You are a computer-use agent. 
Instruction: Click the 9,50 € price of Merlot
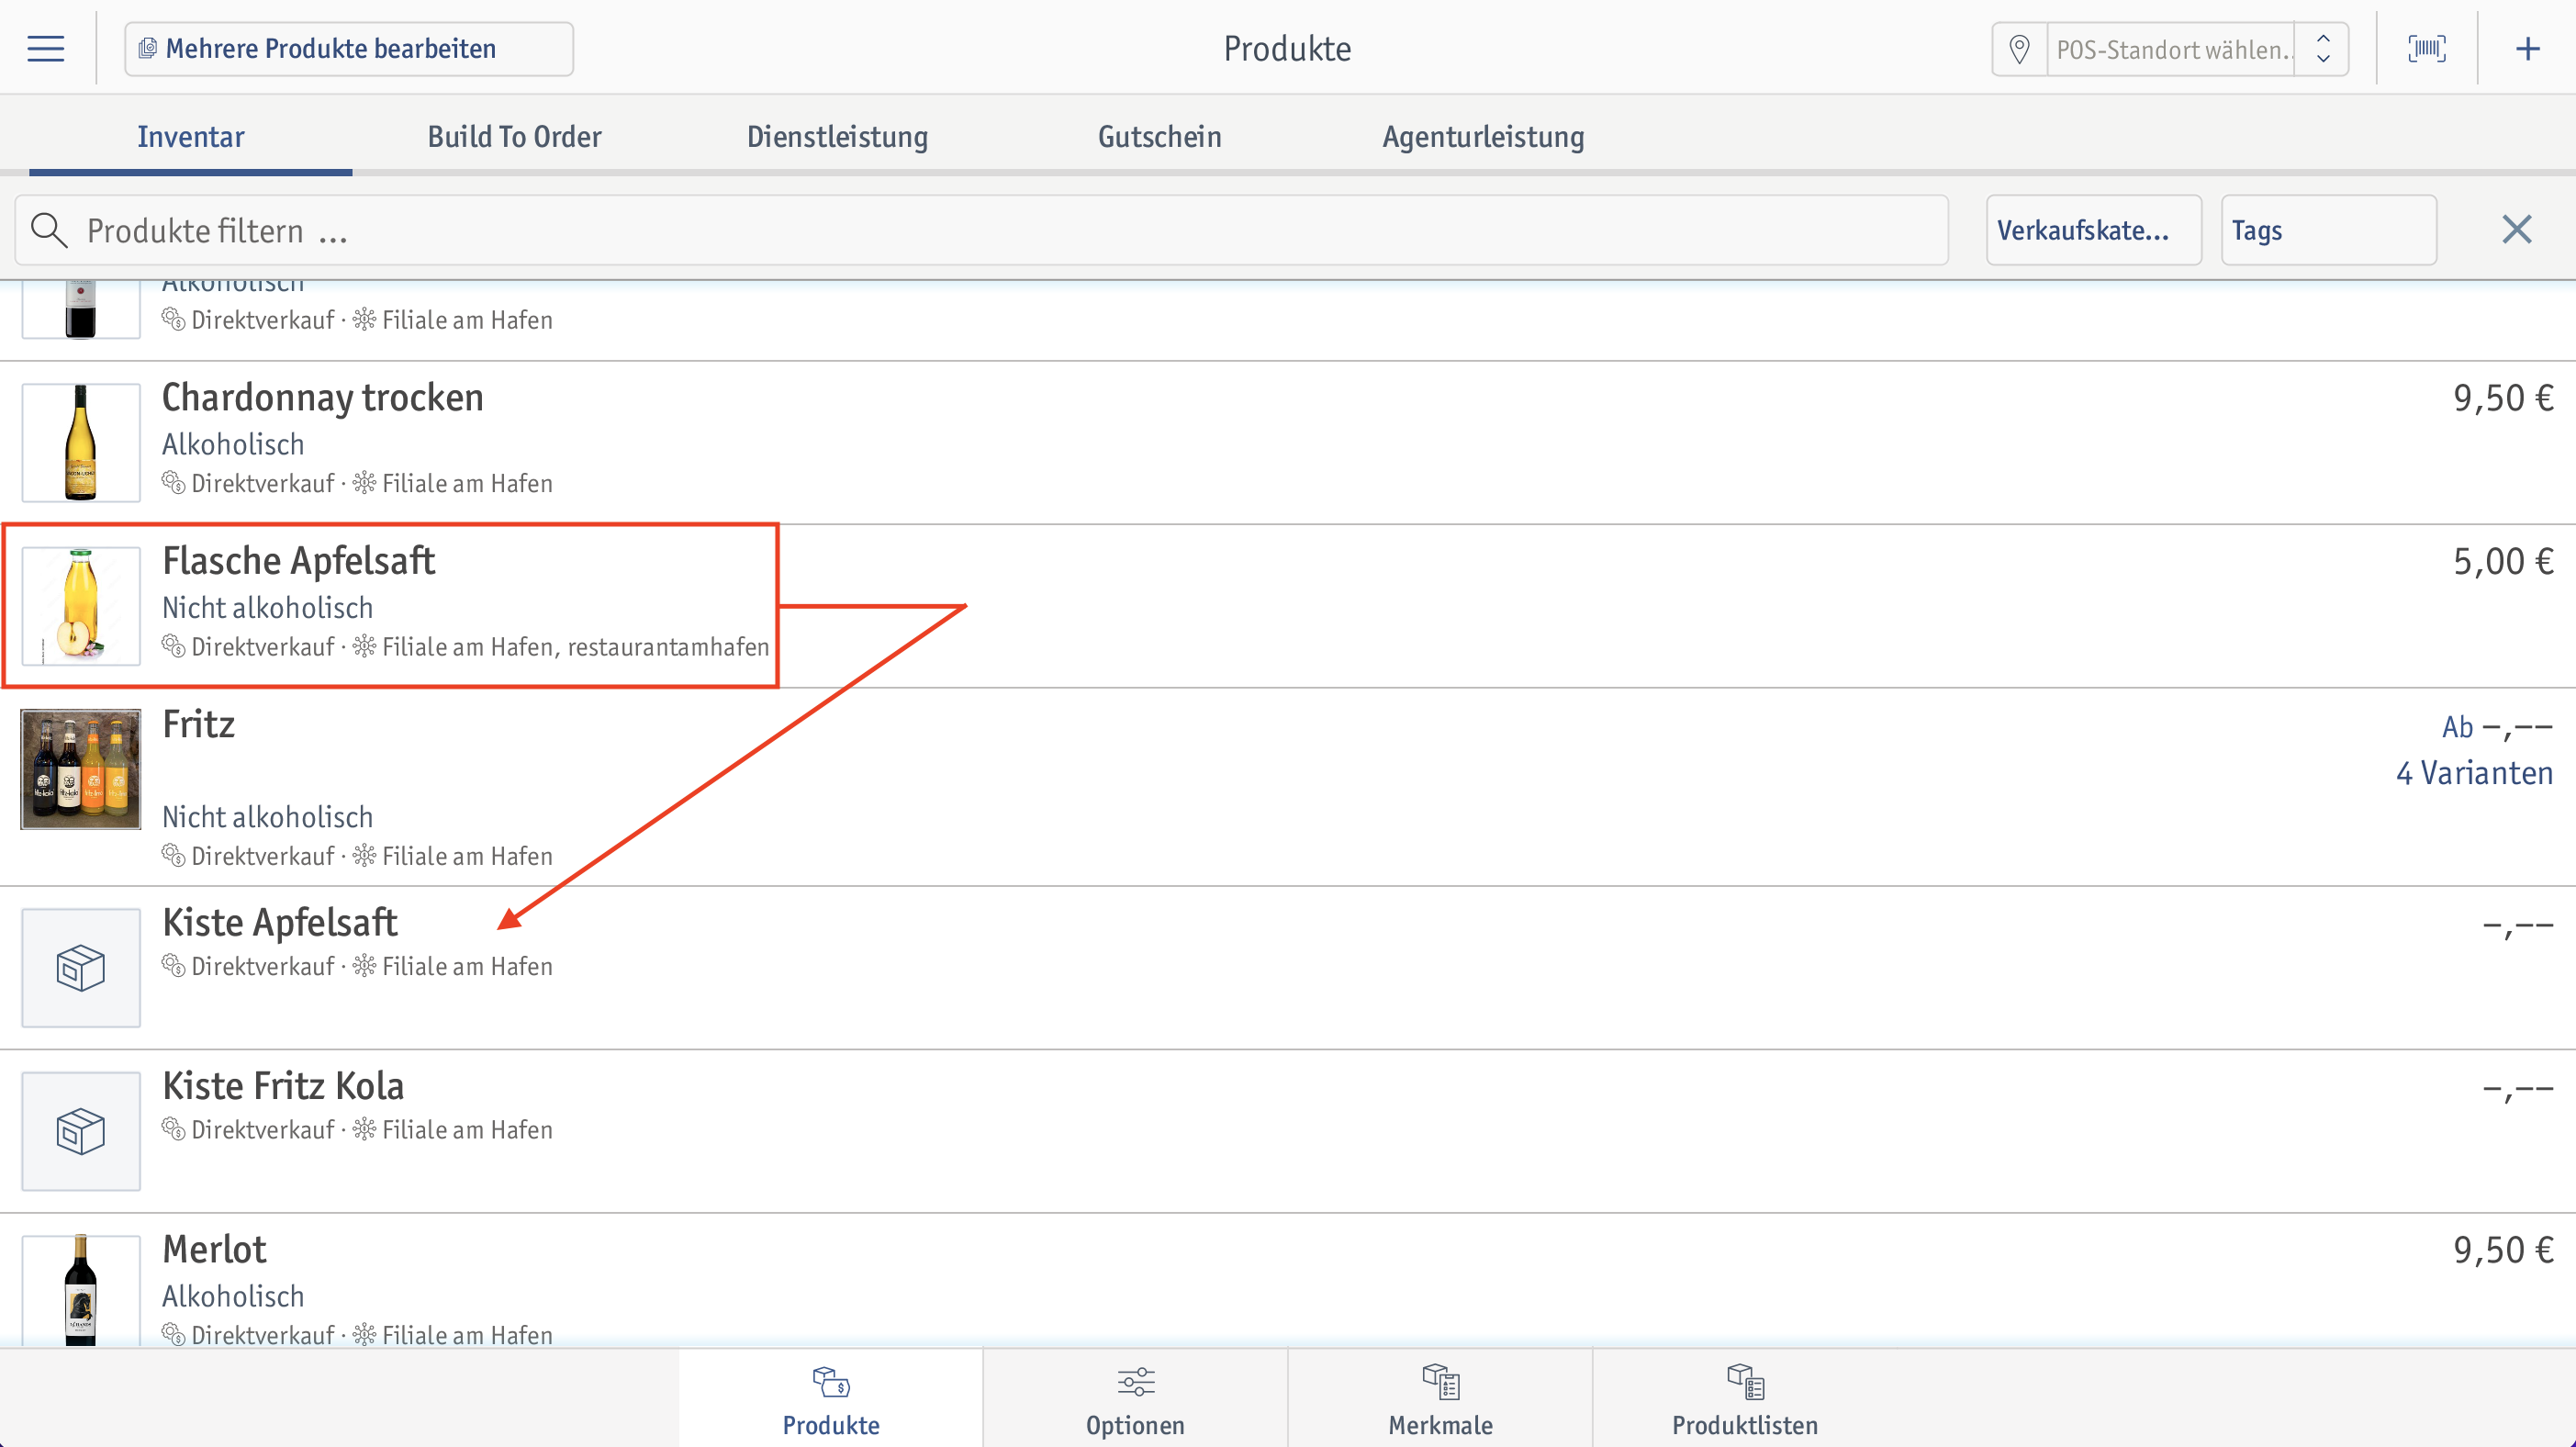pyautogui.click(x=2503, y=1250)
